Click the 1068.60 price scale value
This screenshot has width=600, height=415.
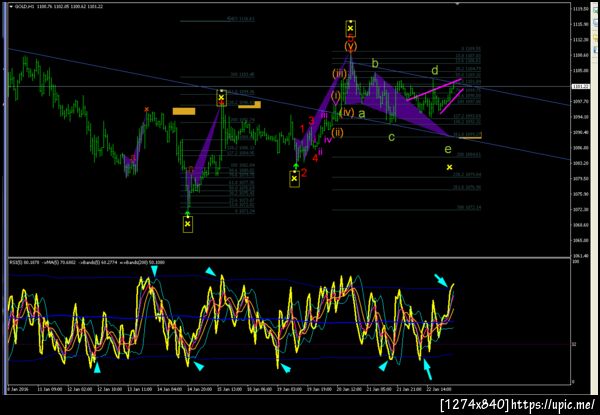(x=580, y=225)
